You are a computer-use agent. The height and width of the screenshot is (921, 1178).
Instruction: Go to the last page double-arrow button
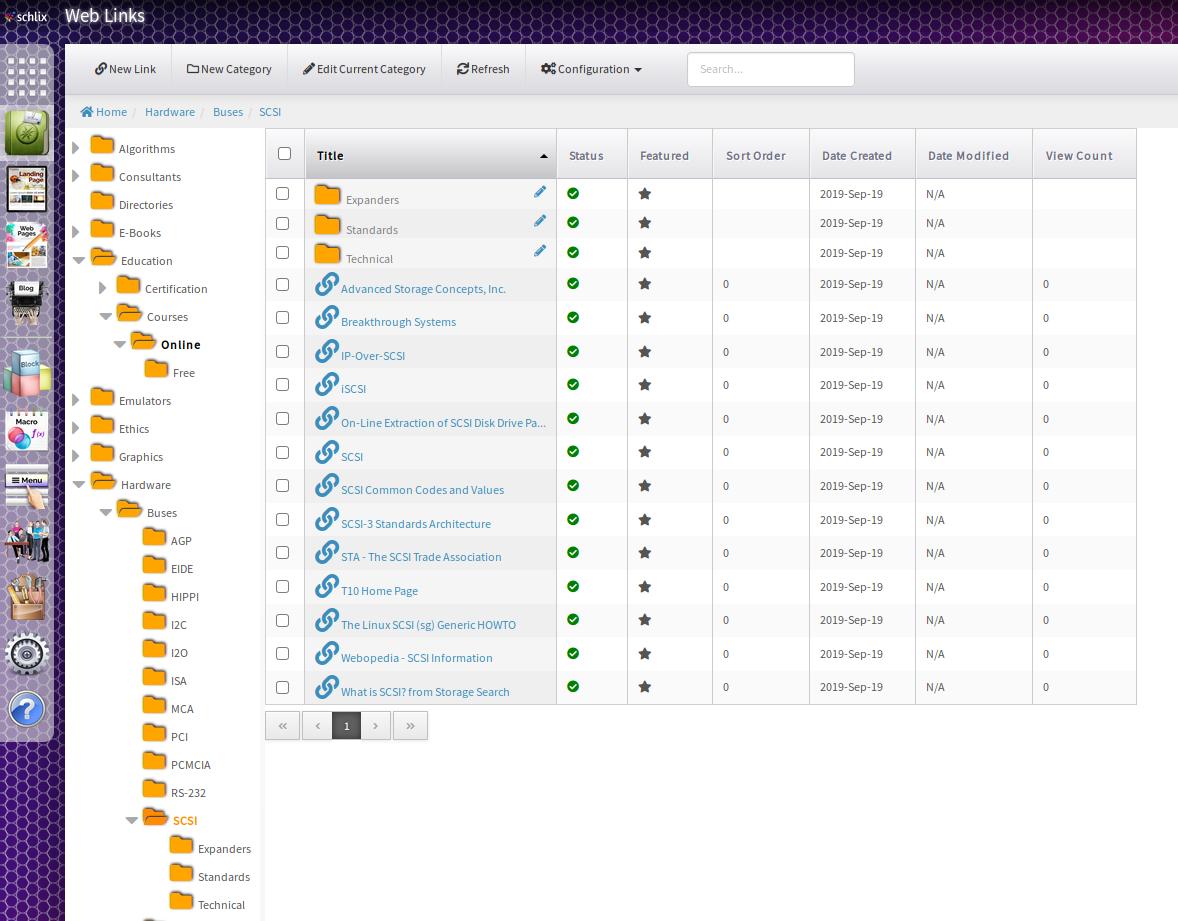point(410,726)
